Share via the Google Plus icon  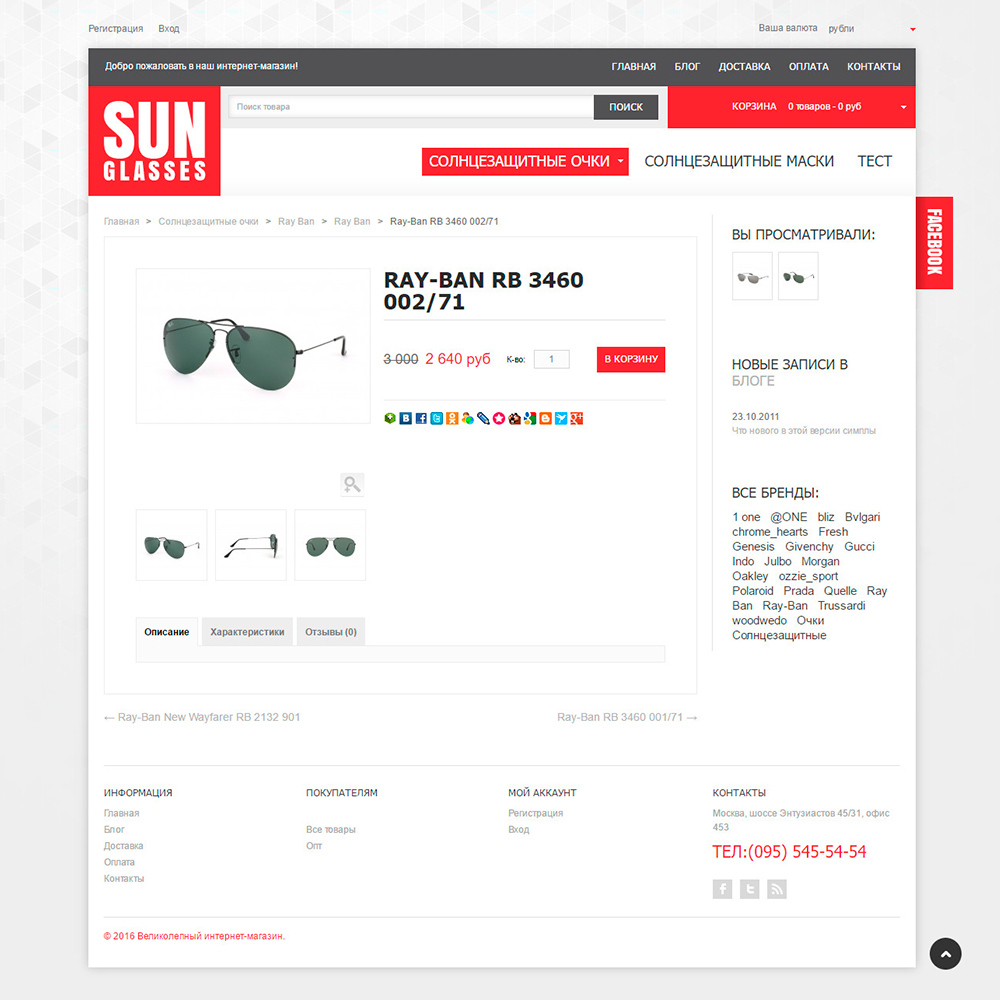click(577, 418)
